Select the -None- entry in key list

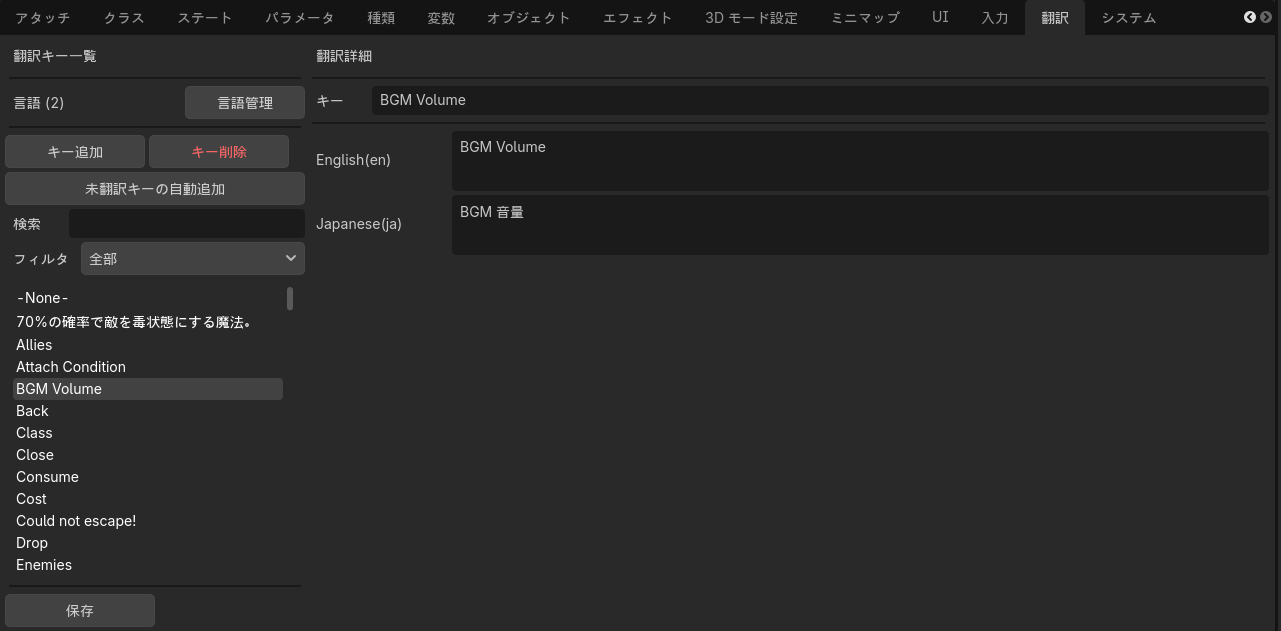148,298
